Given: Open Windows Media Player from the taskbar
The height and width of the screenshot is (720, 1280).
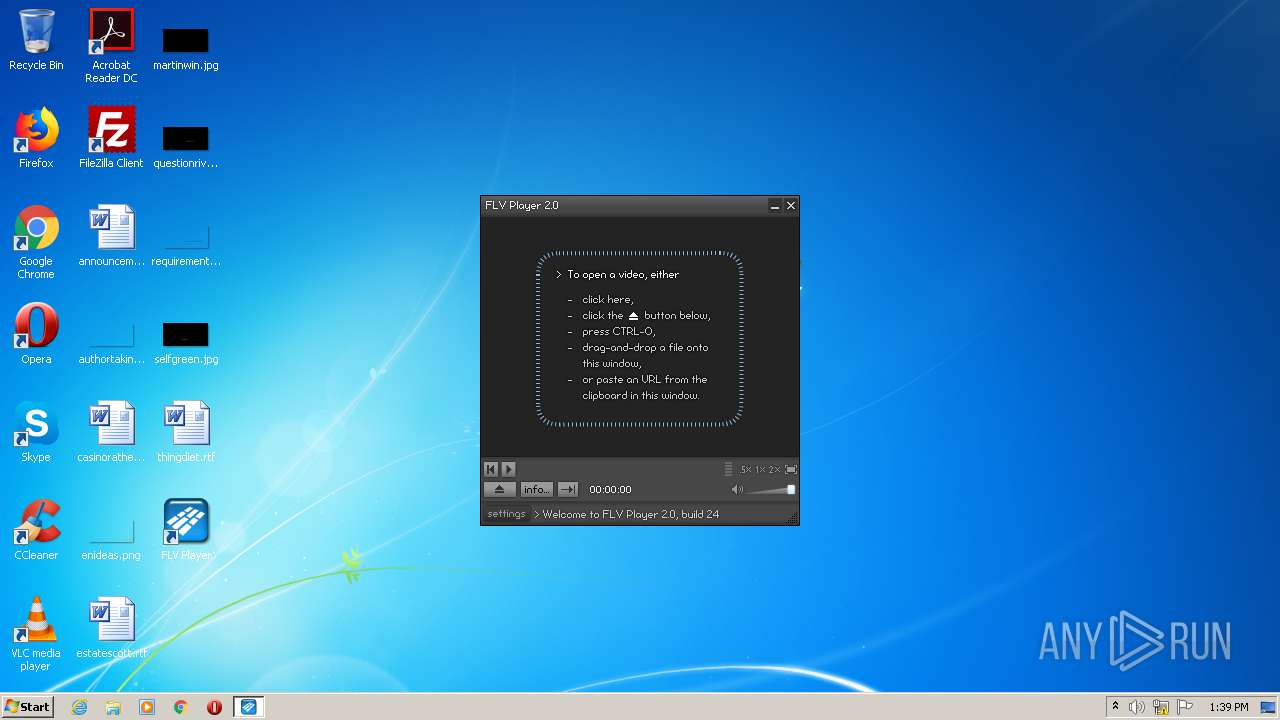Looking at the screenshot, I should tap(147, 707).
